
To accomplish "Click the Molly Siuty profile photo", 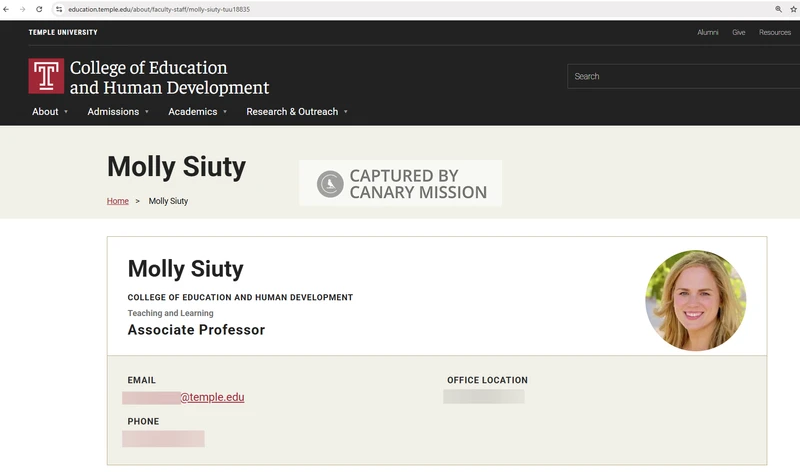I will 695,301.
